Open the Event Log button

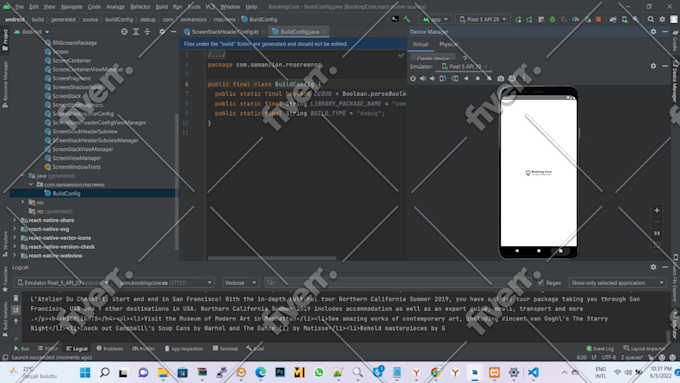600,349
